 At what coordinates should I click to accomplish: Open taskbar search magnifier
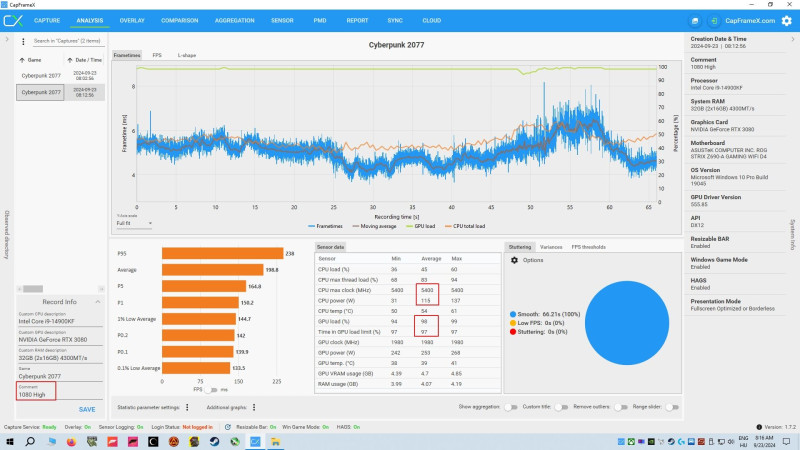[x=30, y=441]
